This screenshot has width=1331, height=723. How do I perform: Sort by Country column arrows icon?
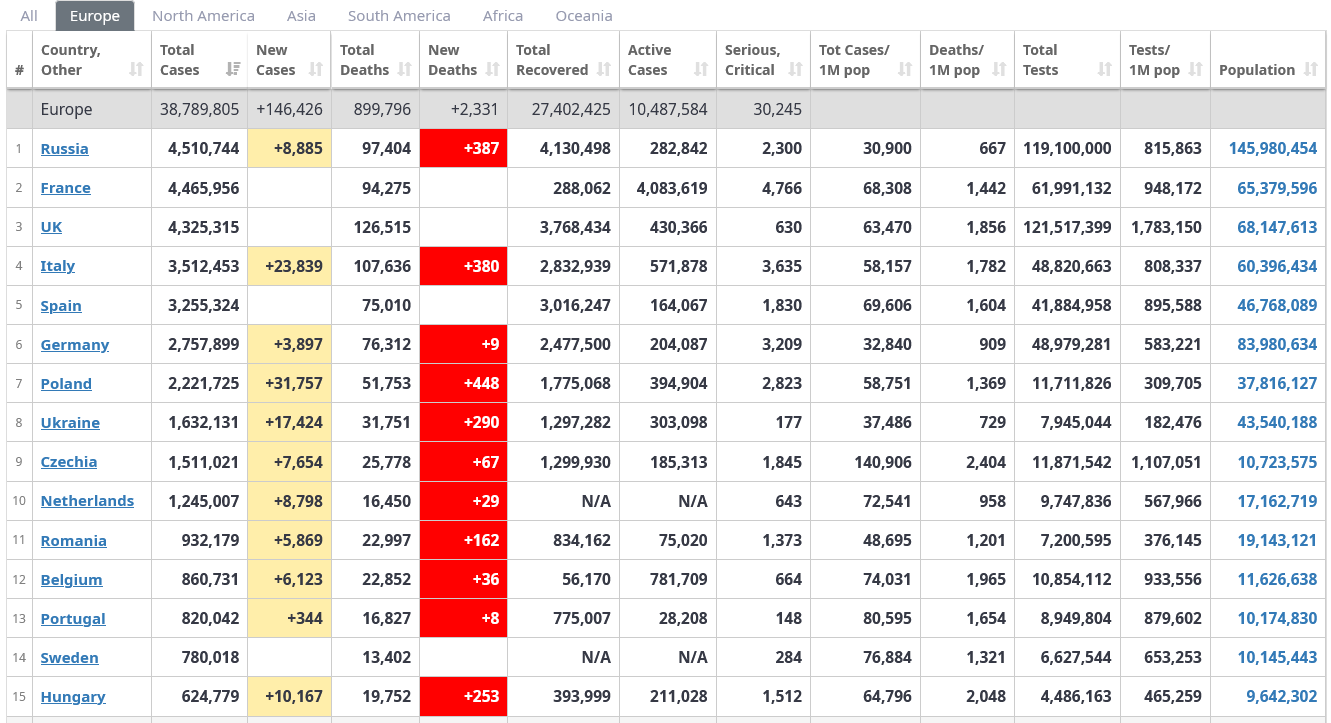coord(136,70)
